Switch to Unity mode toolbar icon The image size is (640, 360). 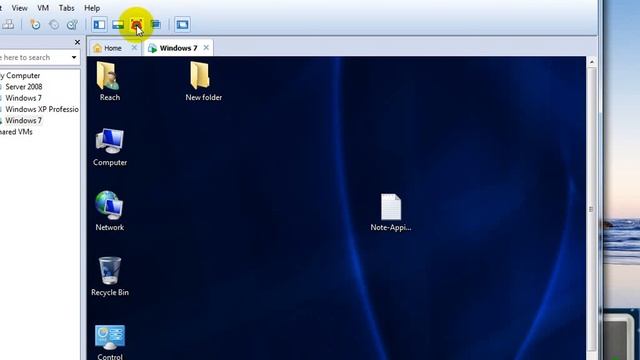[156, 24]
